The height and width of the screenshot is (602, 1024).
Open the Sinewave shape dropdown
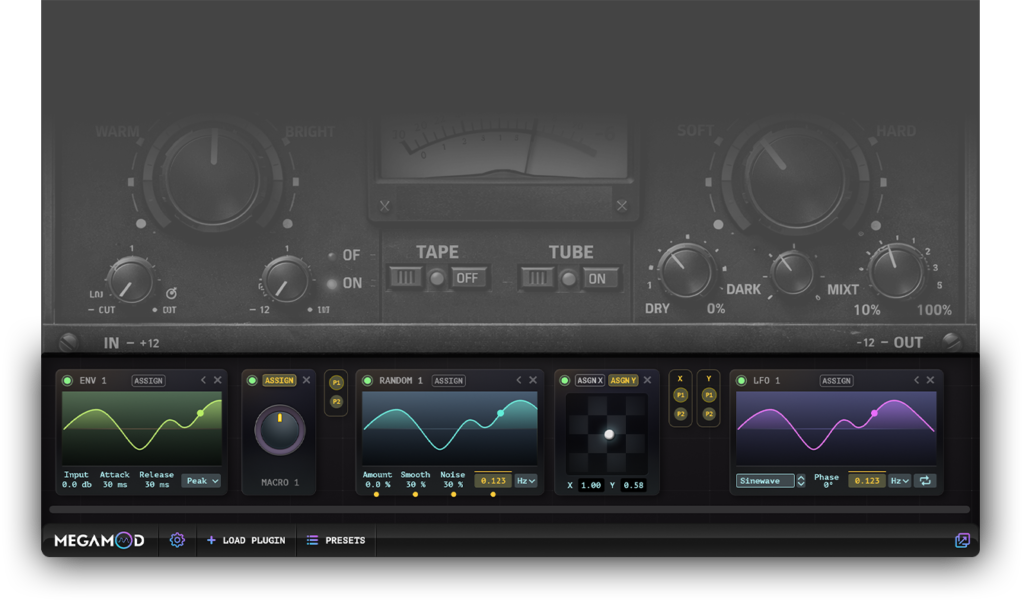tap(766, 481)
